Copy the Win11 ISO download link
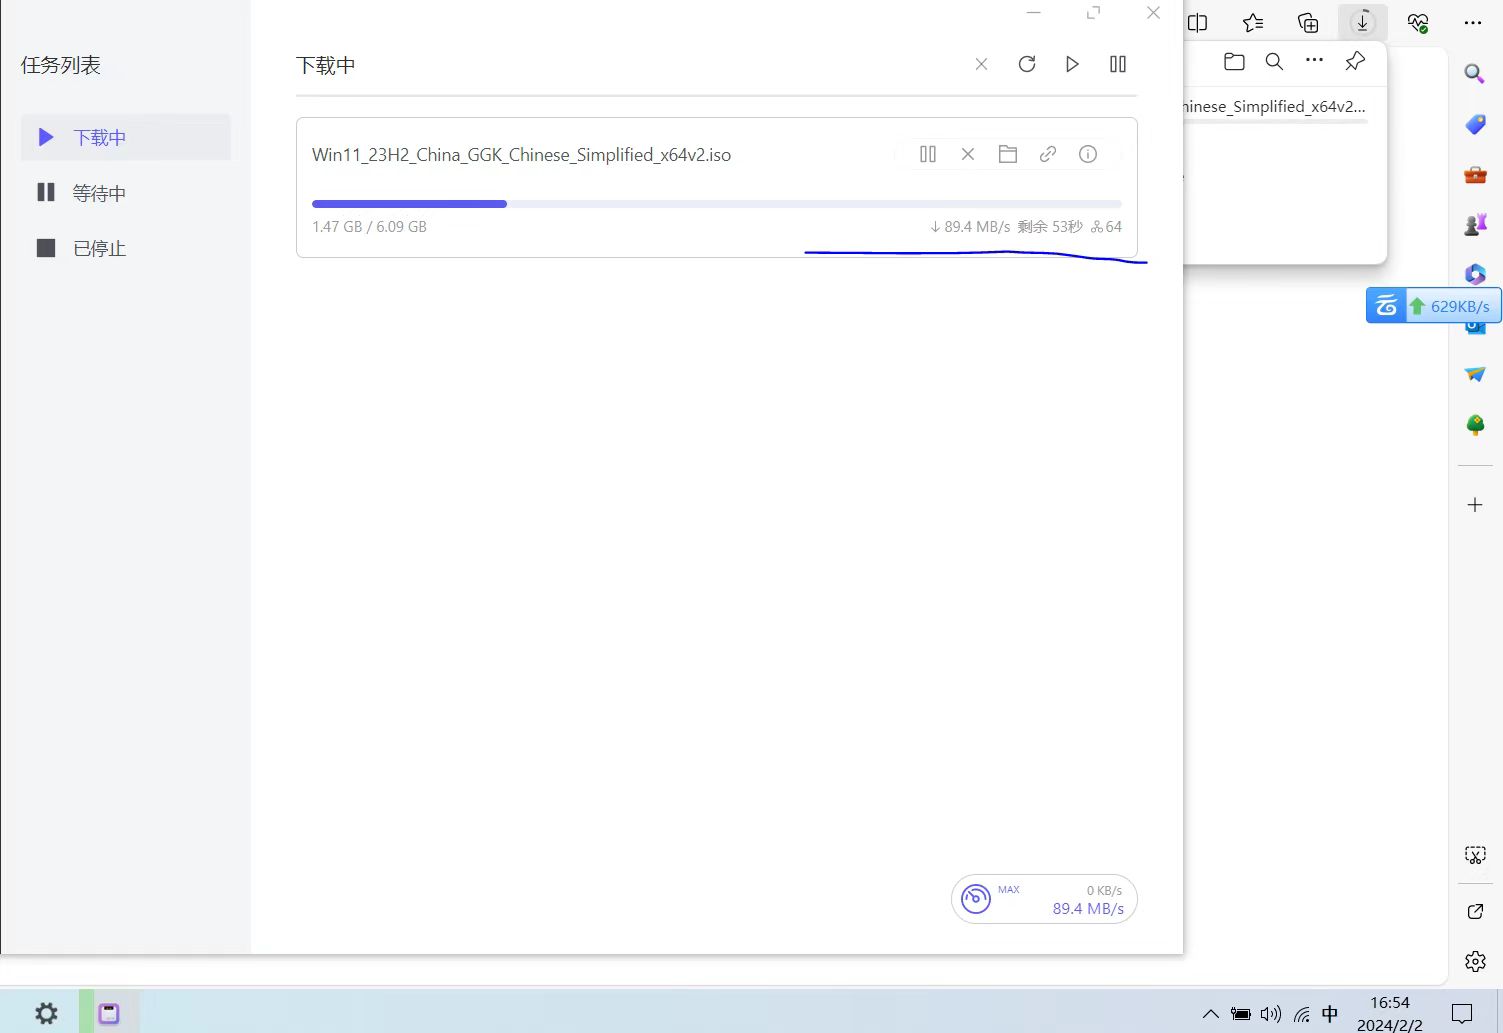Image resolution: width=1503 pixels, height=1033 pixels. click(x=1048, y=154)
